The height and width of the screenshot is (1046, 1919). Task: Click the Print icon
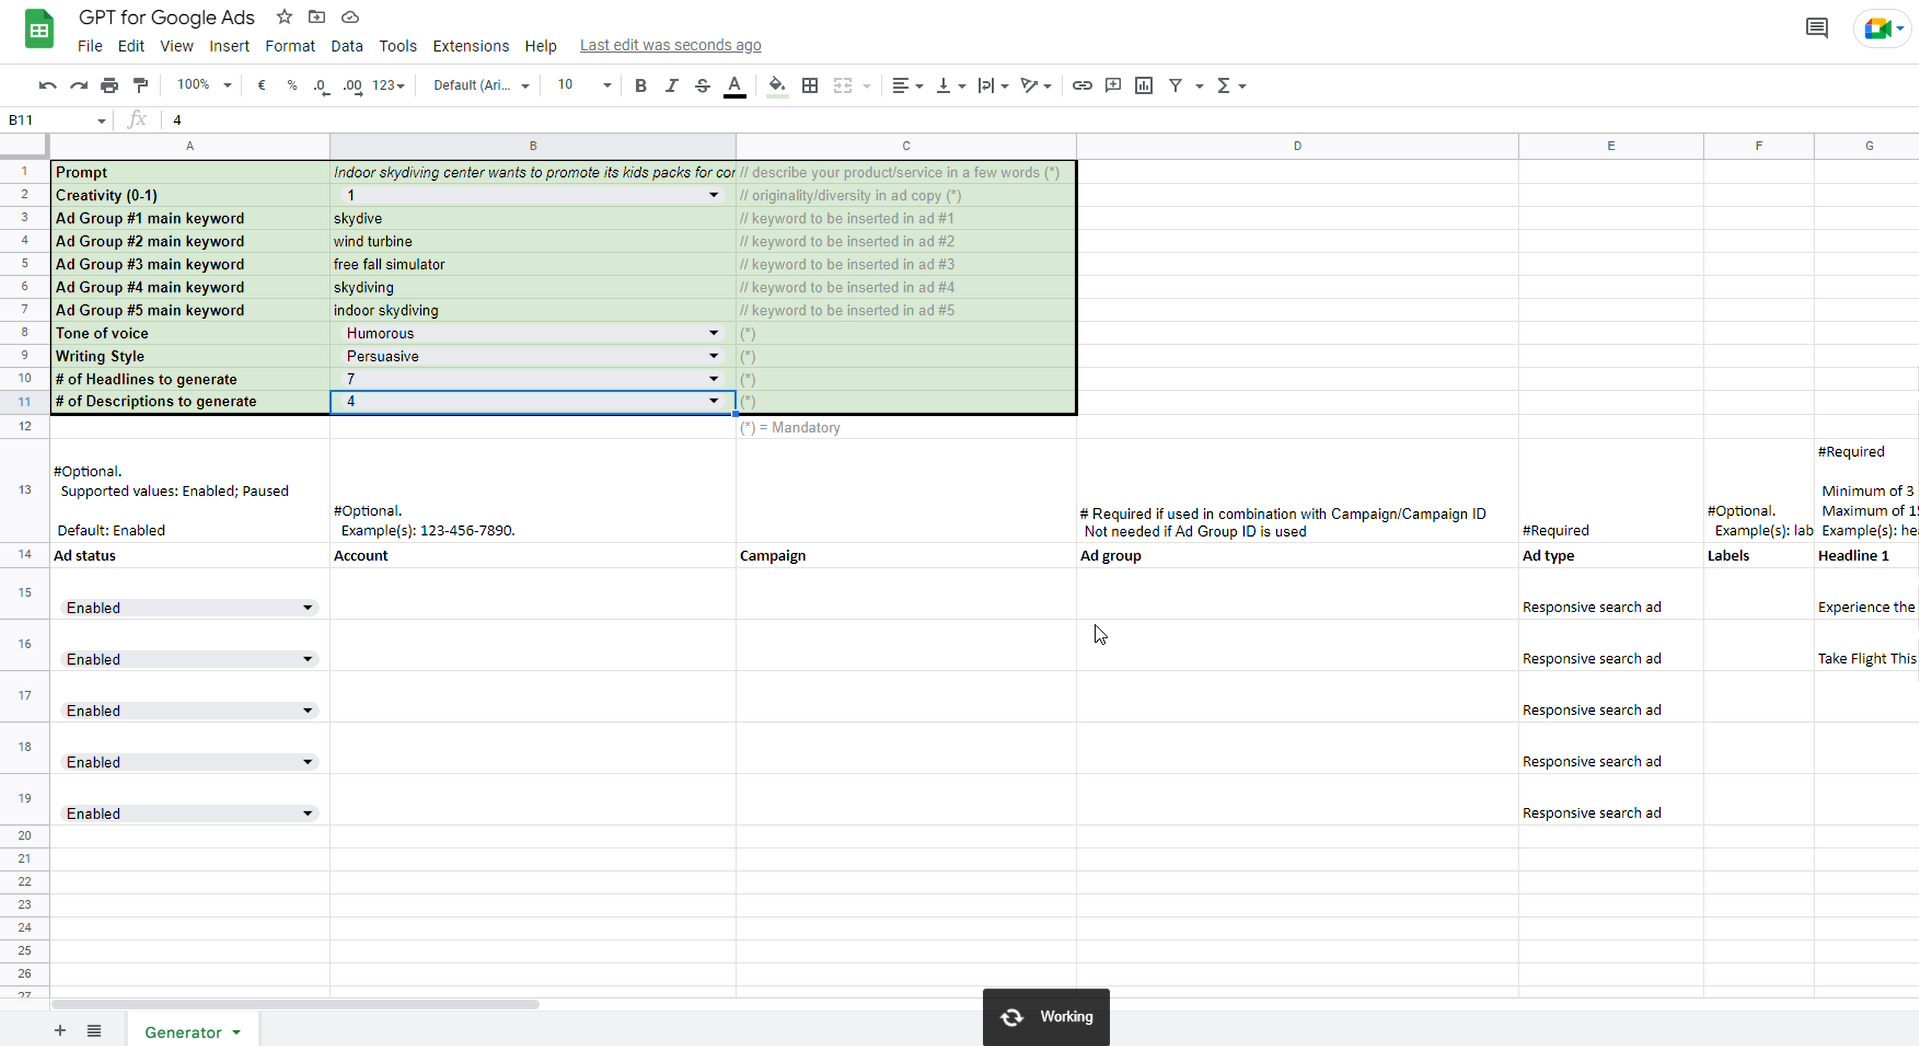pos(109,86)
